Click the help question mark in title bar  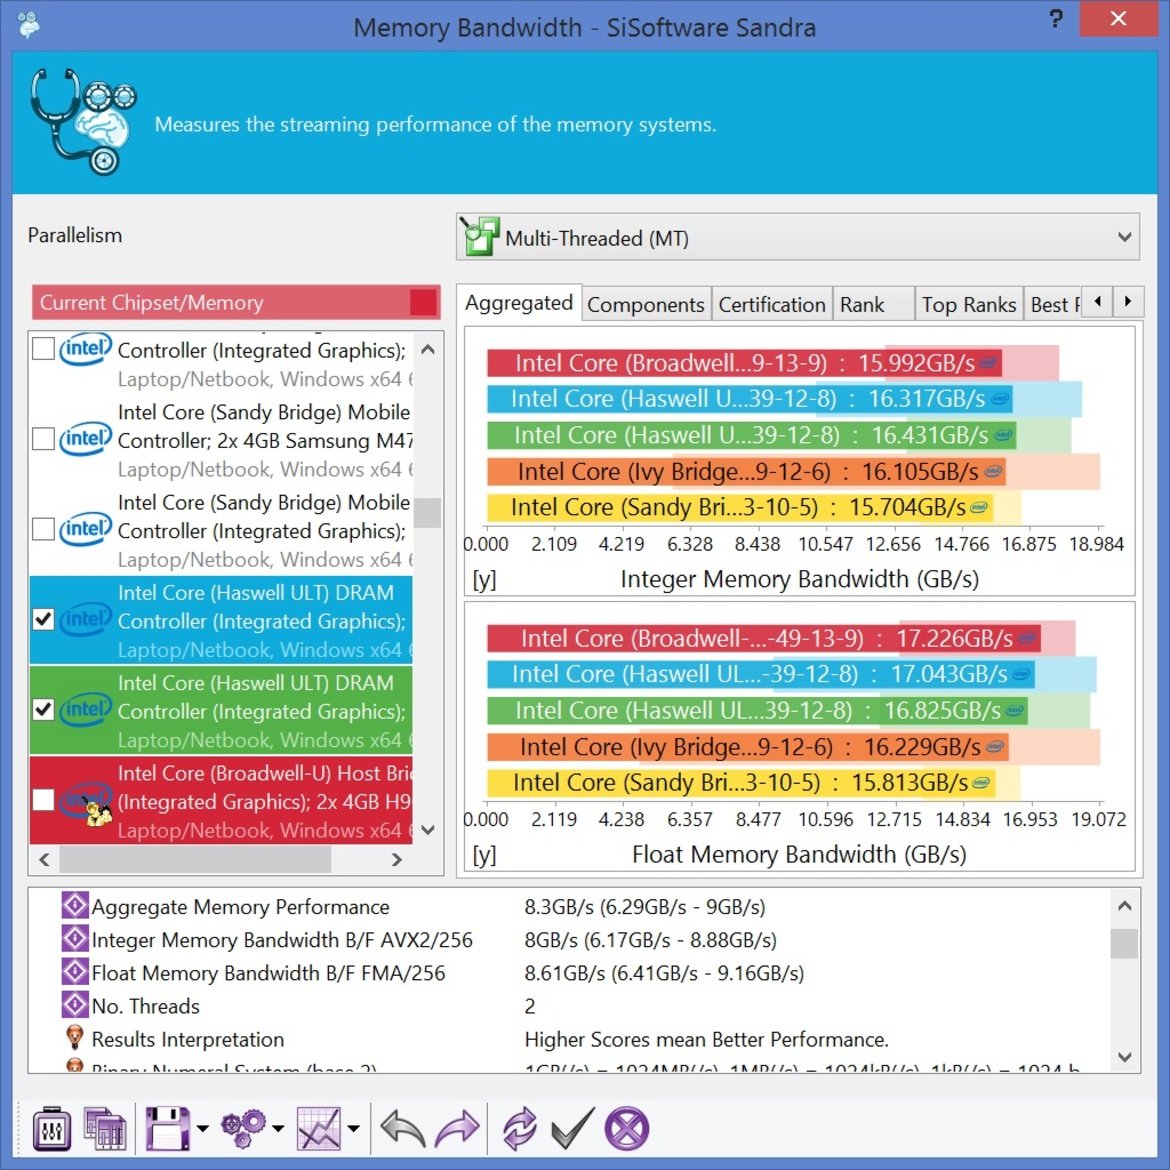1055,18
